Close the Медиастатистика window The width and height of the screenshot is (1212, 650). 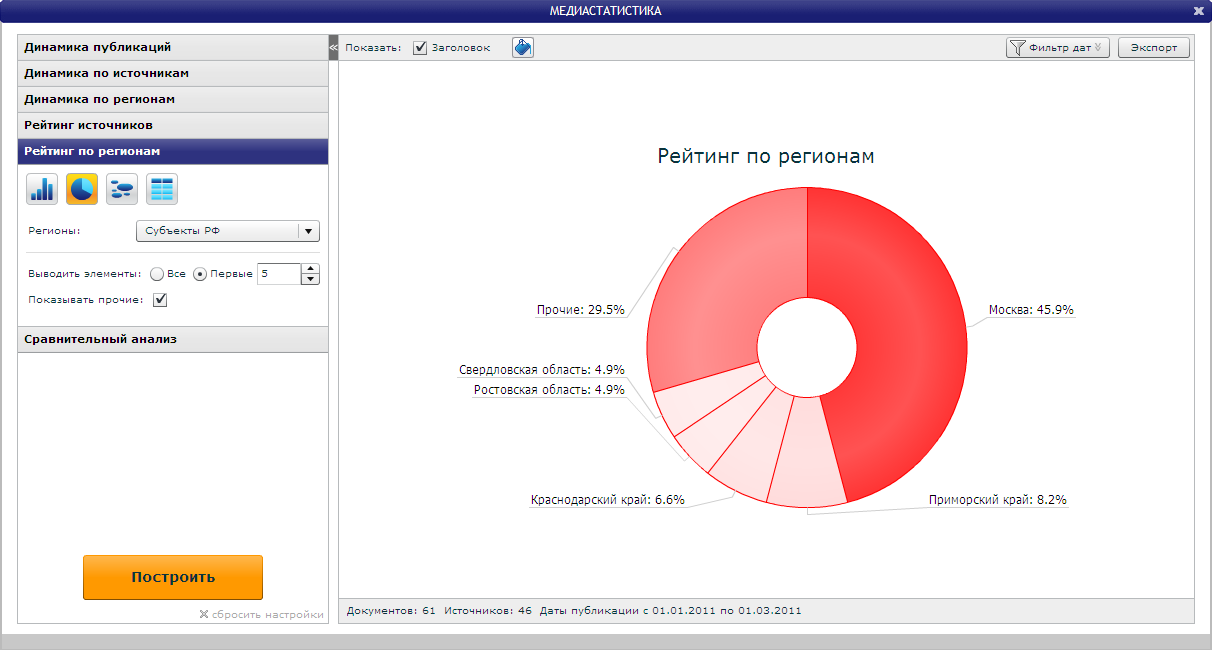pos(1198,11)
